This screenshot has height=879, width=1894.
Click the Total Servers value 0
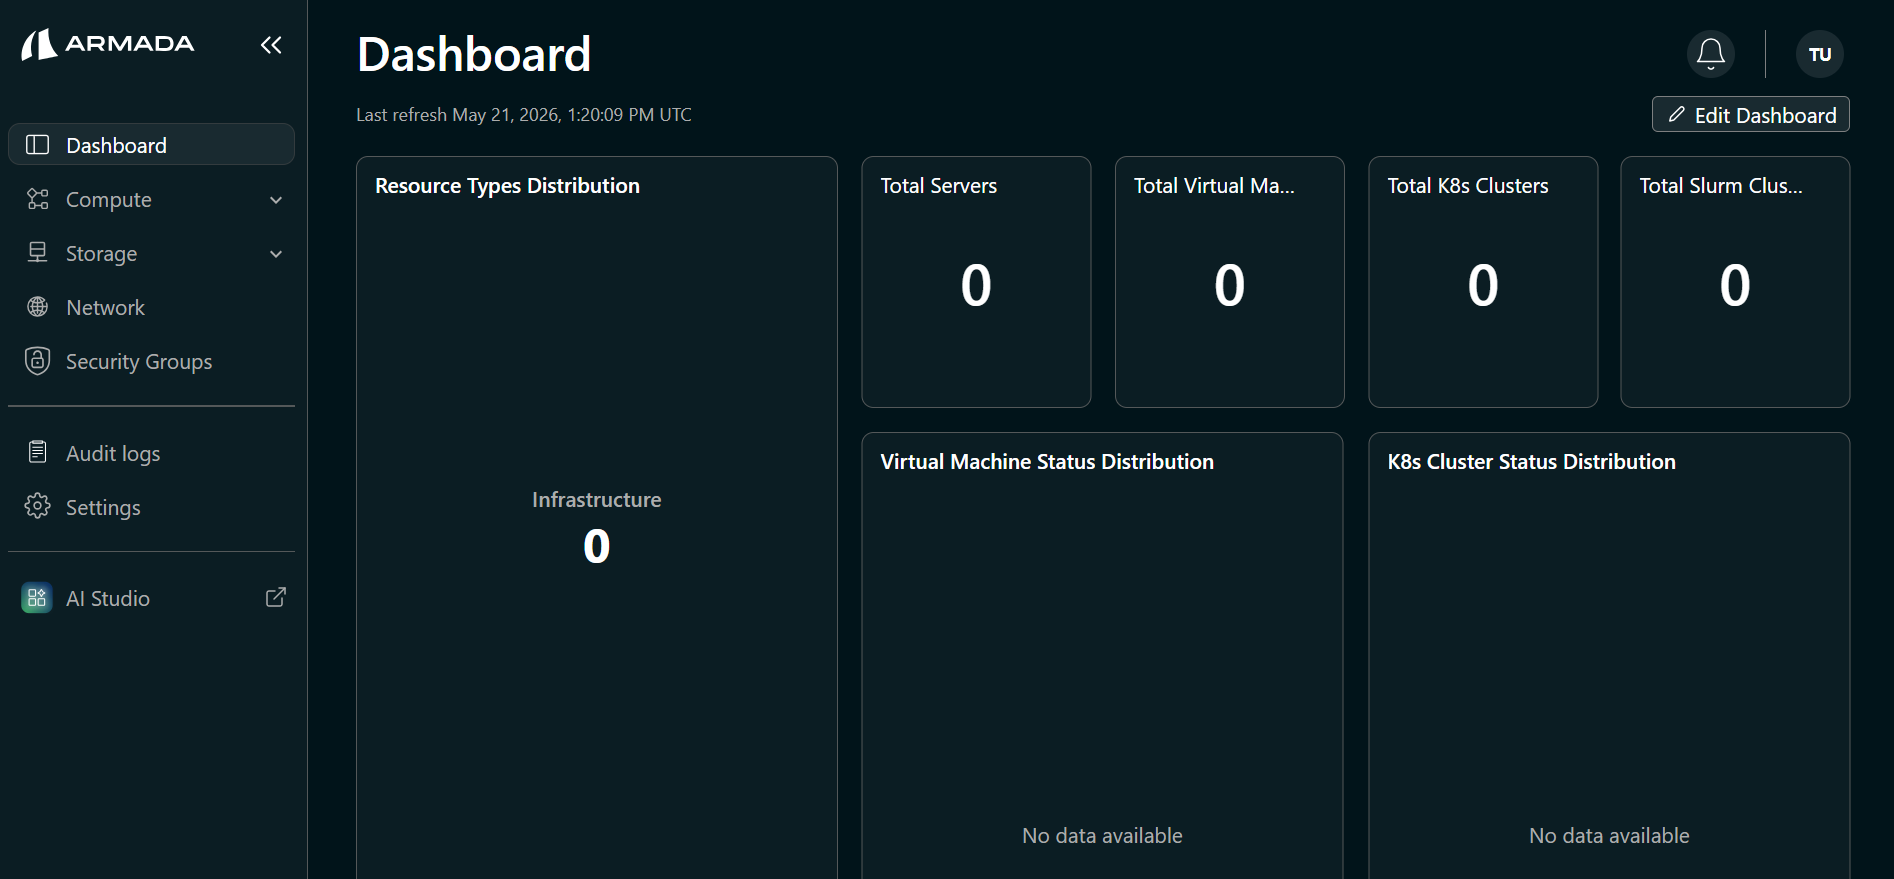tap(976, 285)
